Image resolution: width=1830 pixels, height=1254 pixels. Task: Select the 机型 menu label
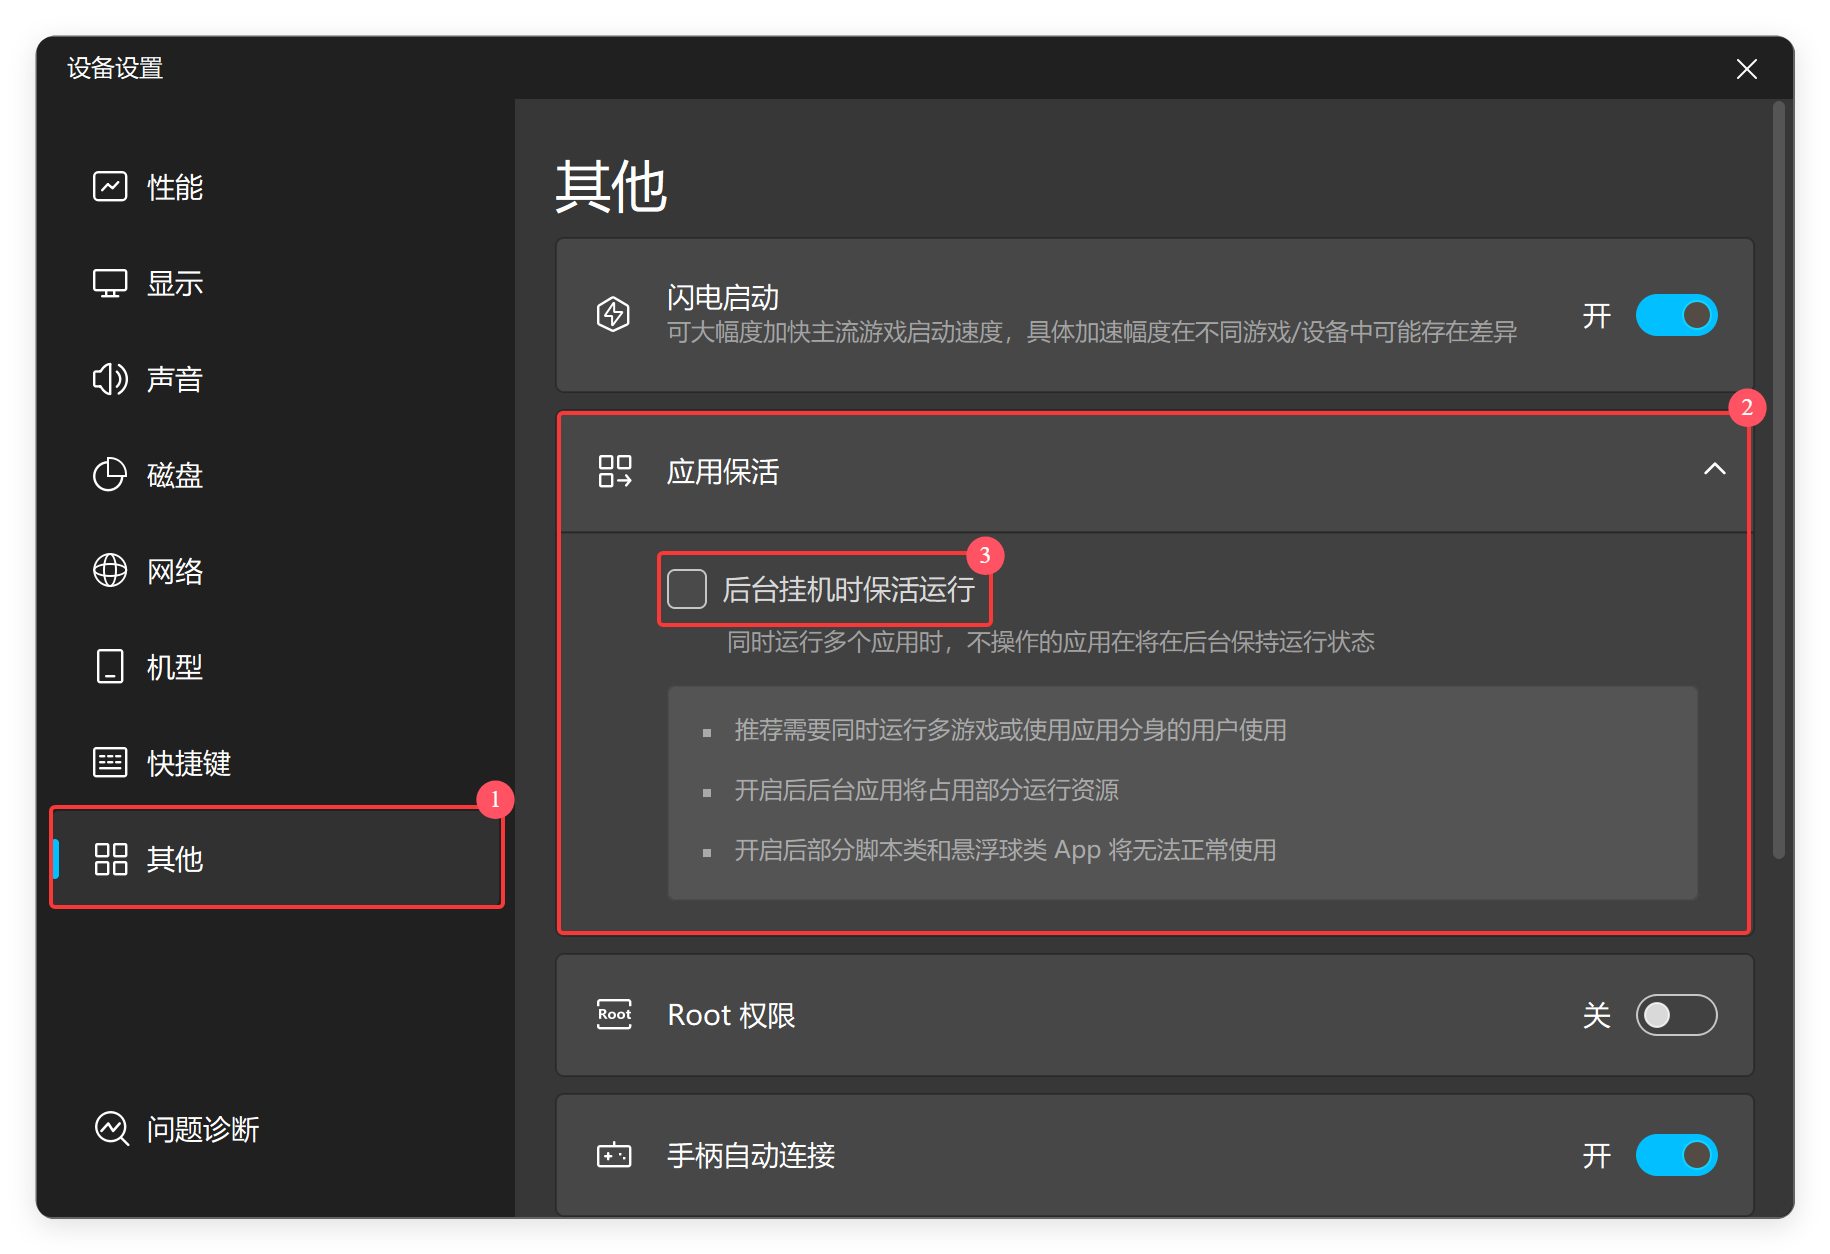pyautogui.click(x=175, y=667)
